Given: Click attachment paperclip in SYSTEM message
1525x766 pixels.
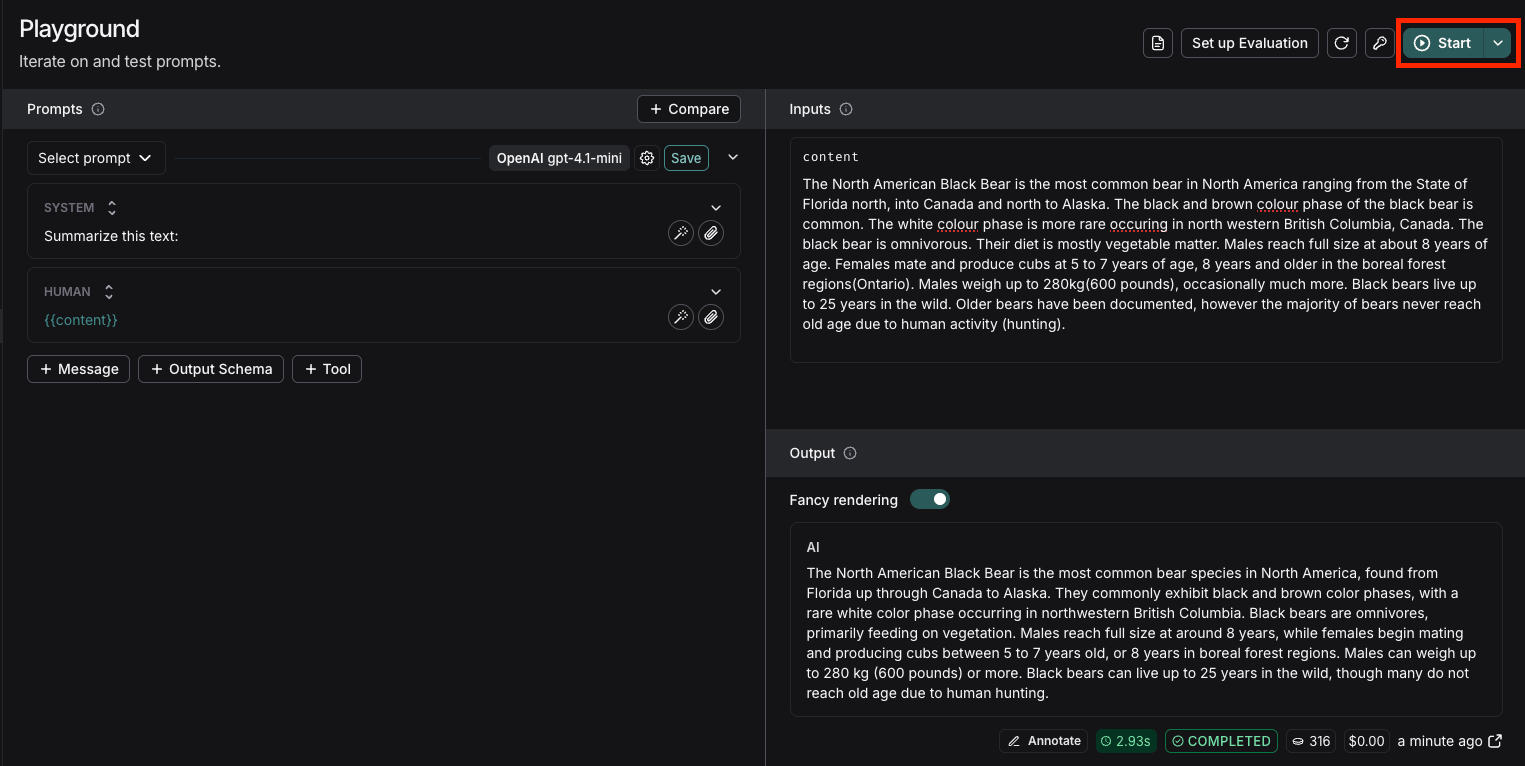Looking at the screenshot, I should coord(711,233).
